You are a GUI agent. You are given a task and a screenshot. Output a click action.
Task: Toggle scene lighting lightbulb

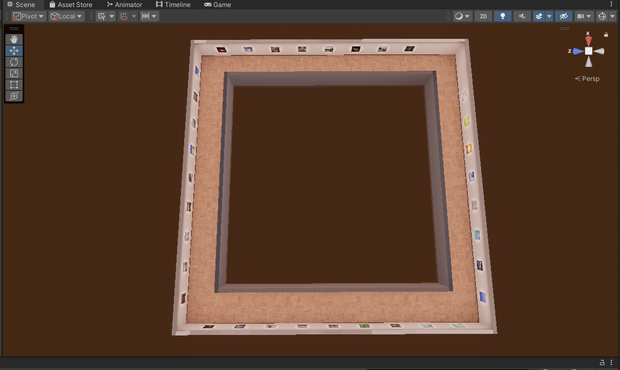503,16
